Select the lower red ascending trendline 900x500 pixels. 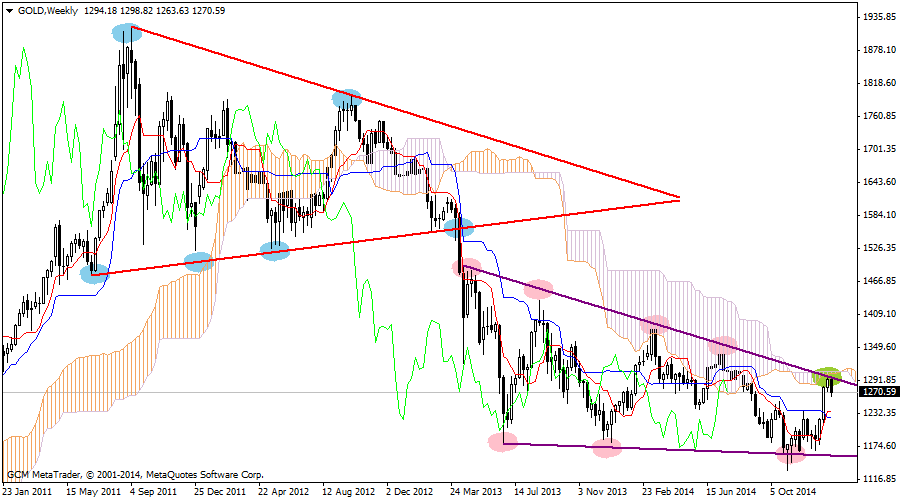[380, 238]
